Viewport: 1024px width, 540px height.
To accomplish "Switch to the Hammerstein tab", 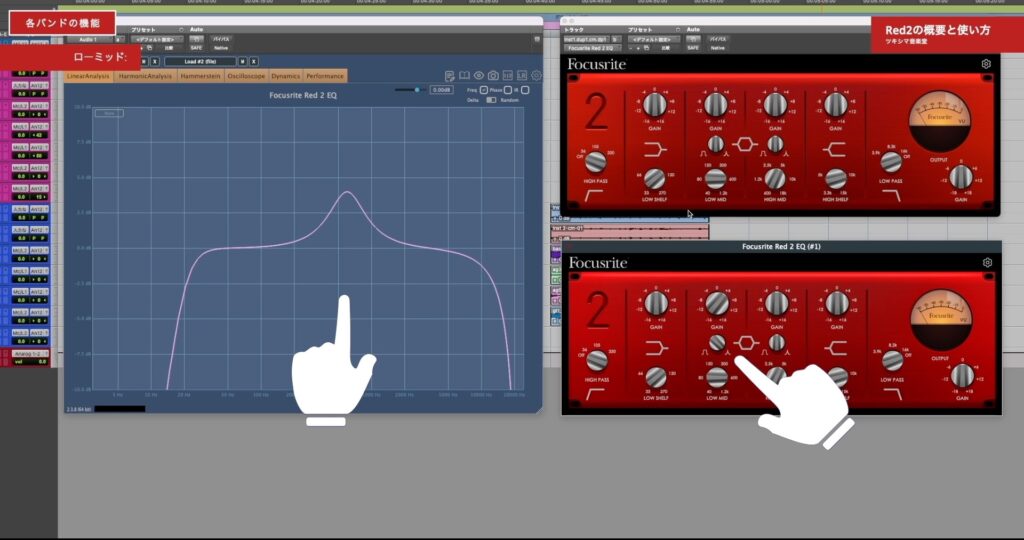I will (200, 76).
